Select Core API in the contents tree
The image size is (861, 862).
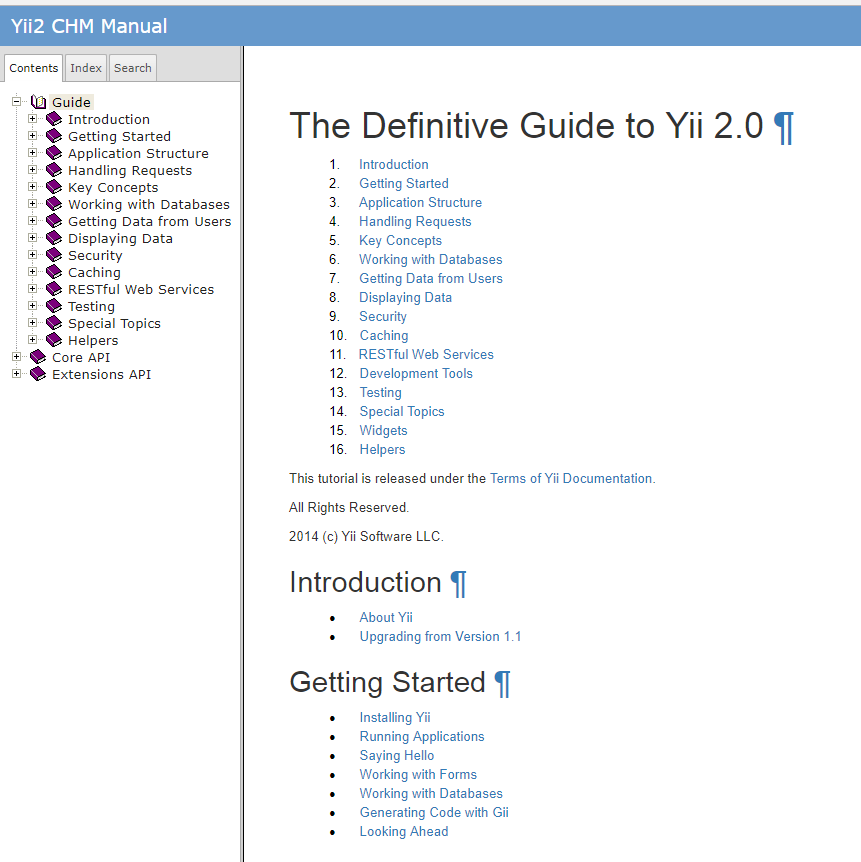(81, 357)
